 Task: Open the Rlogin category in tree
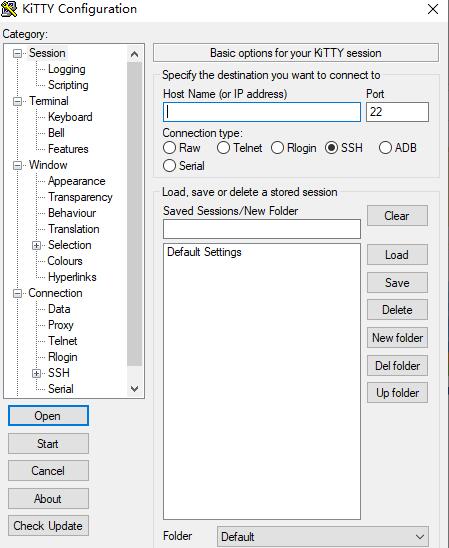pyautogui.click(x=63, y=357)
